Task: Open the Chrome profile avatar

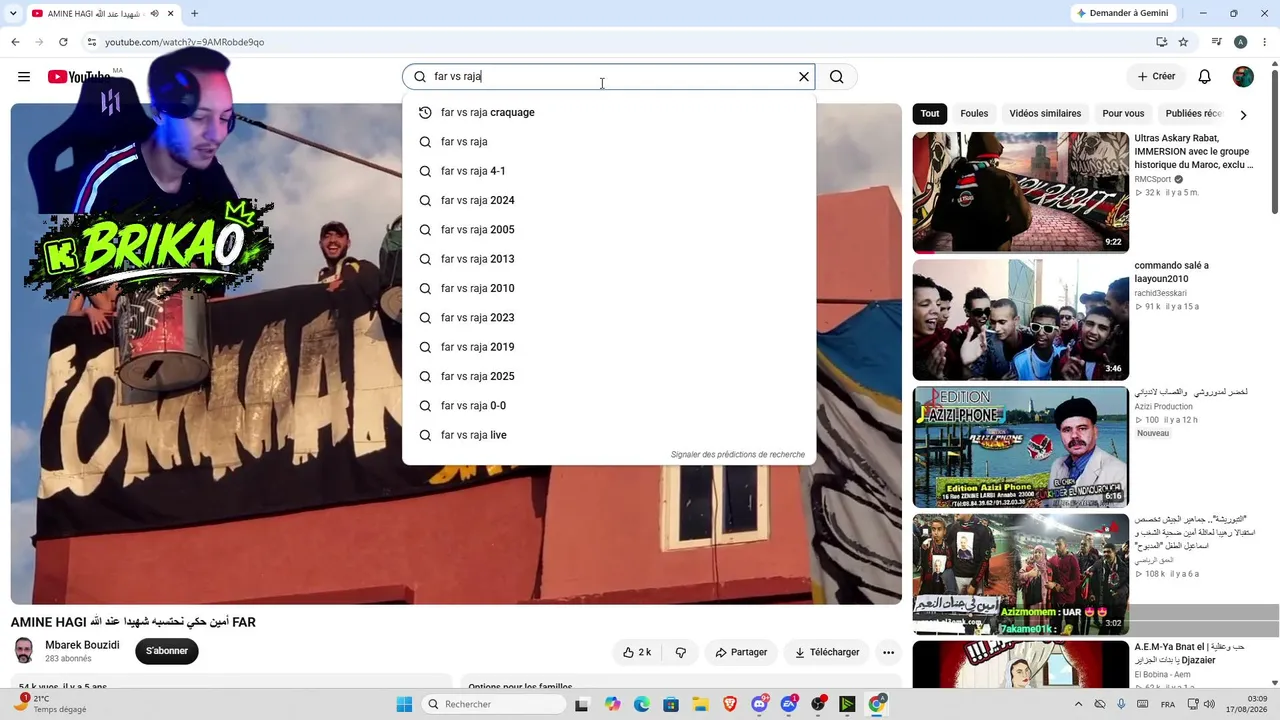Action: pos(1240,42)
